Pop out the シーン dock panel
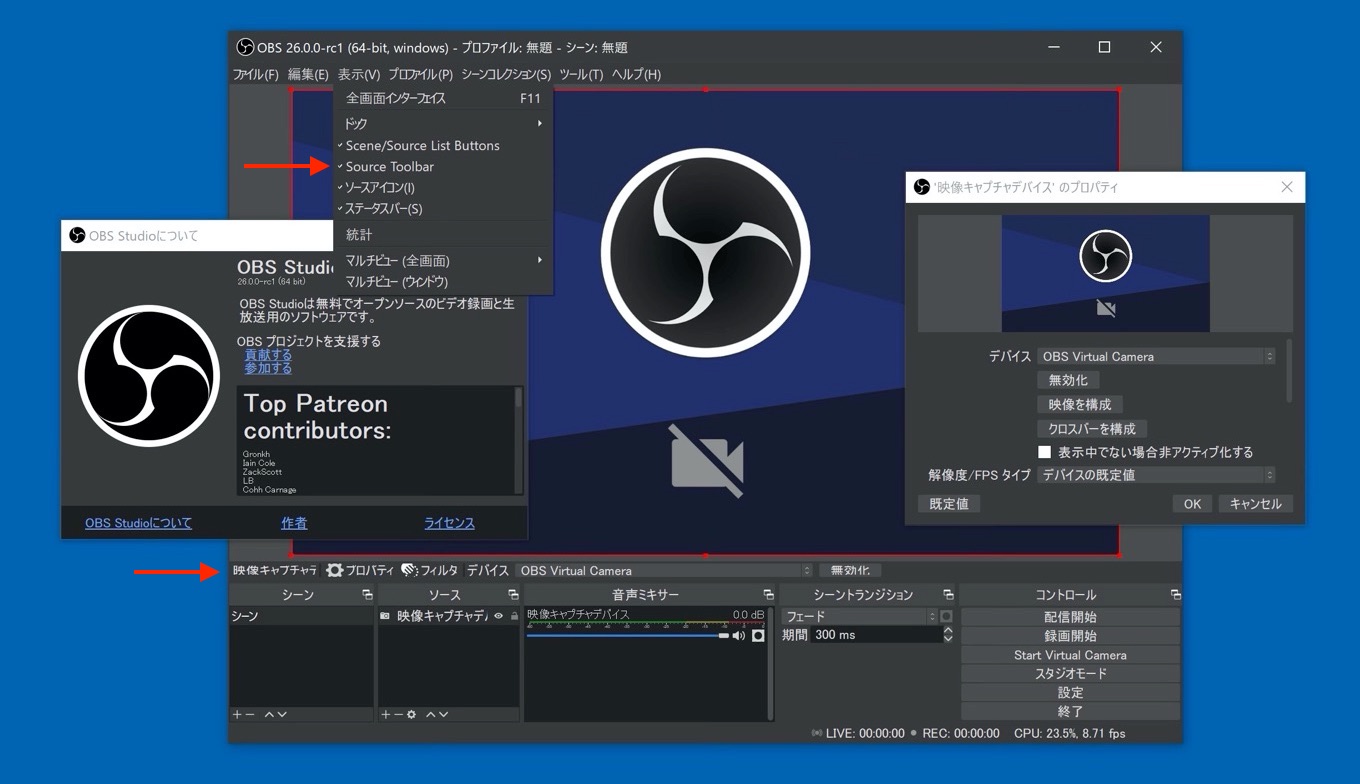Viewport: 1360px width, 784px height. coord(367,595)
